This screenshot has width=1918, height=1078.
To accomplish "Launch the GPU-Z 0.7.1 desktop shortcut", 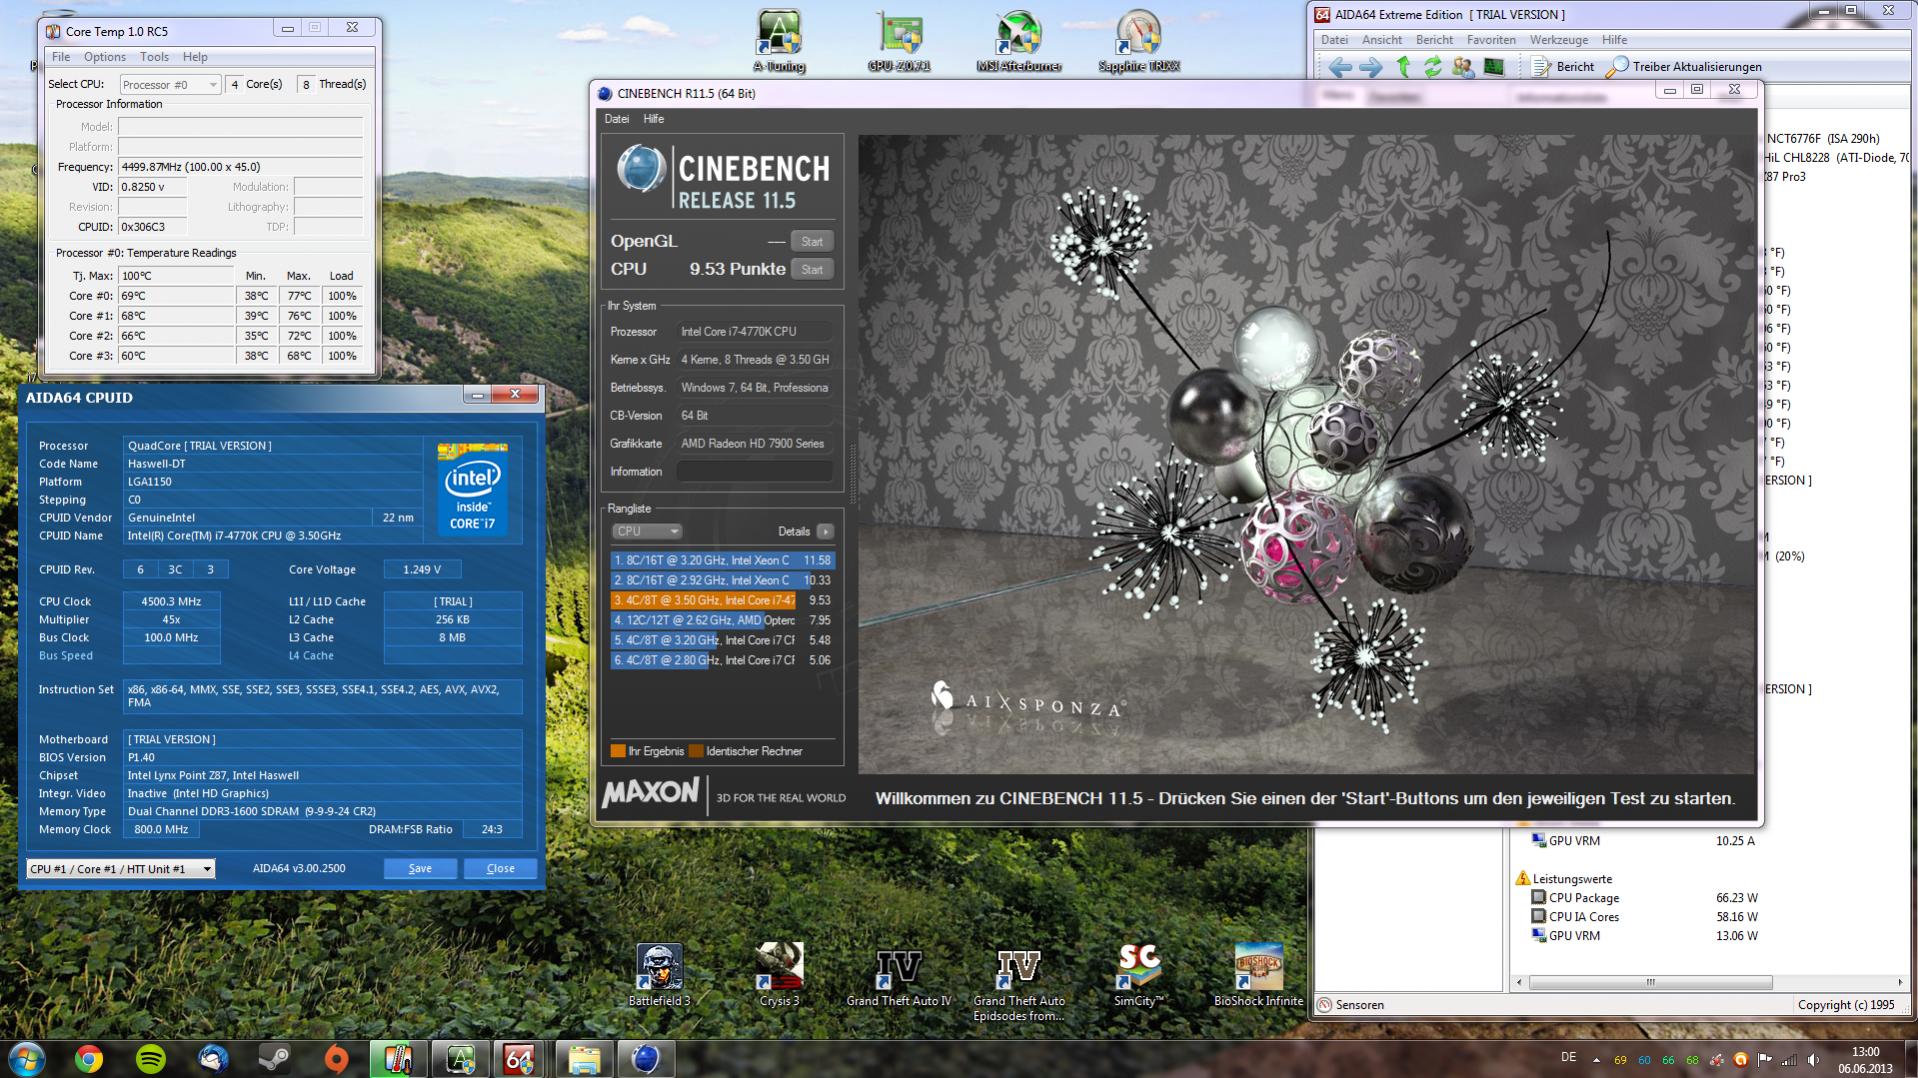I will pos(899,41).
